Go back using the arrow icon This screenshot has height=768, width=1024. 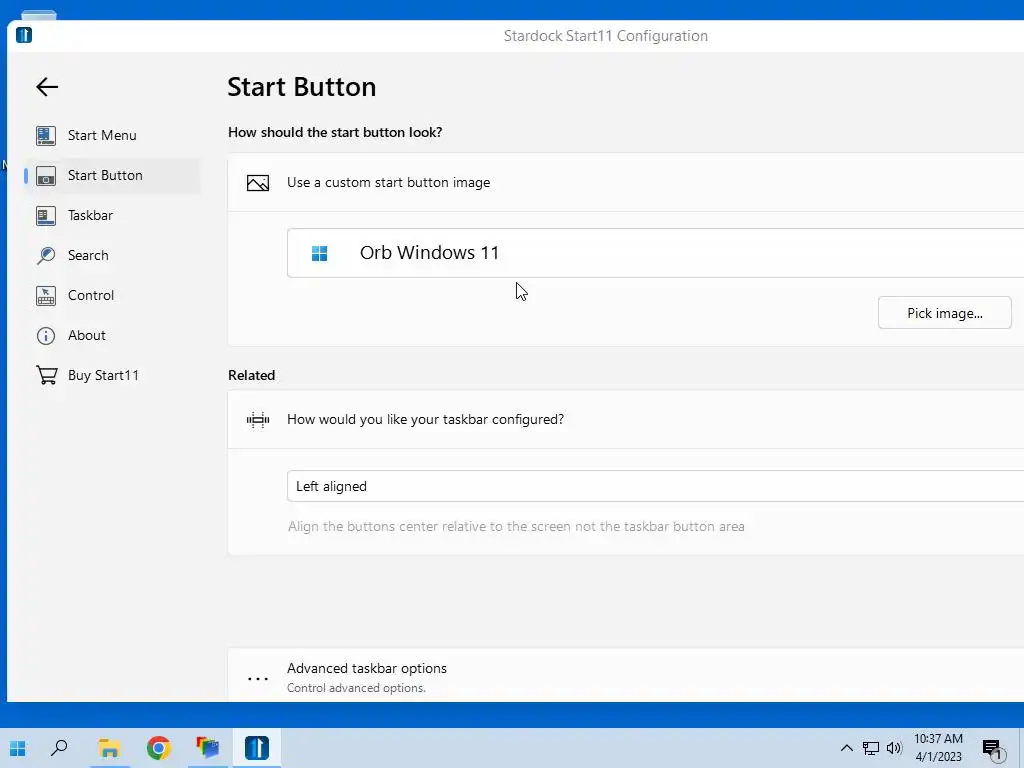pyautogui.click(x=47, y=87)
